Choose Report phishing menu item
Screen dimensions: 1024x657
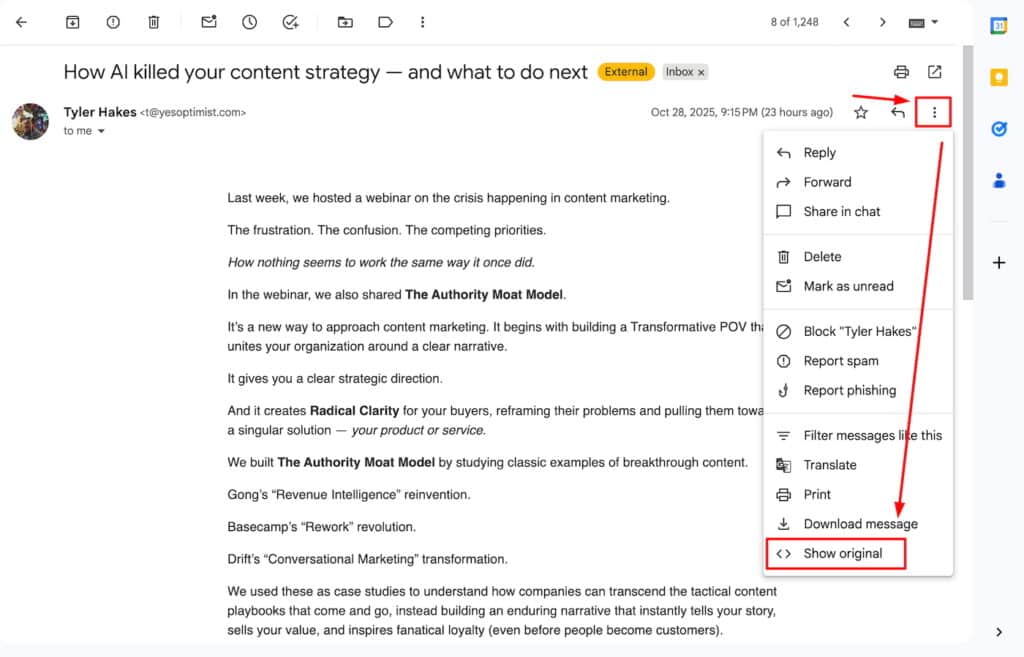857,391
